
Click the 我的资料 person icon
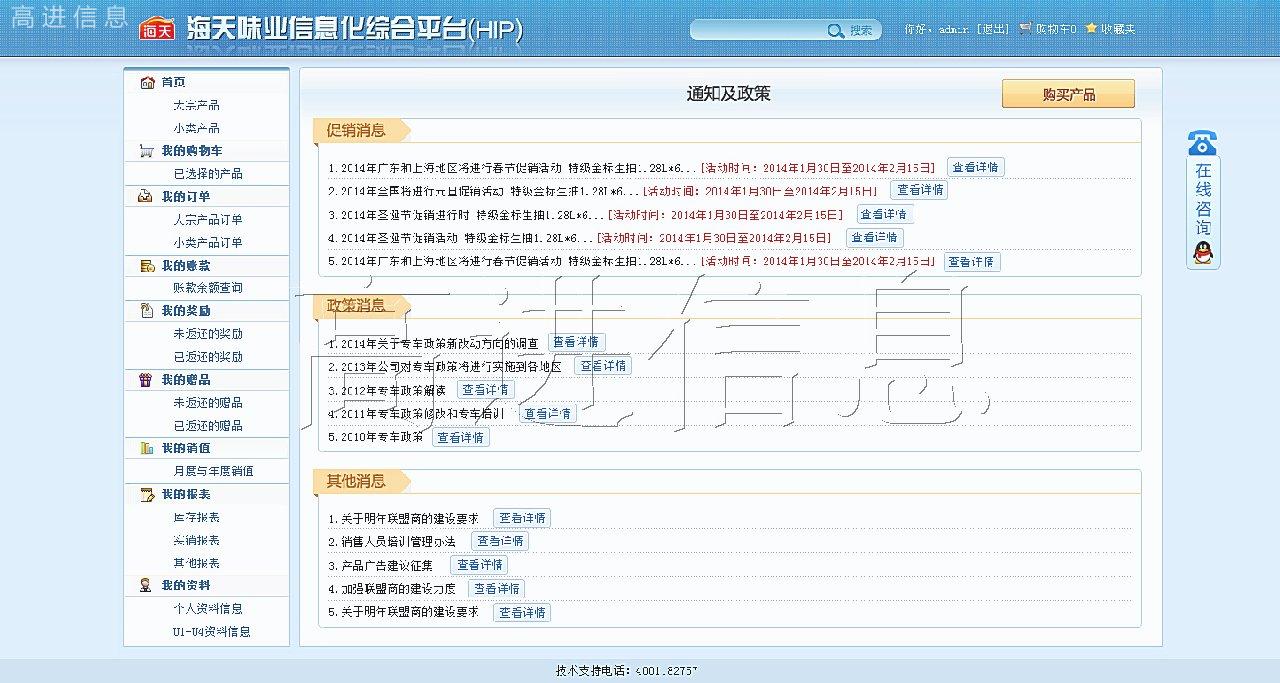point(146,586)
